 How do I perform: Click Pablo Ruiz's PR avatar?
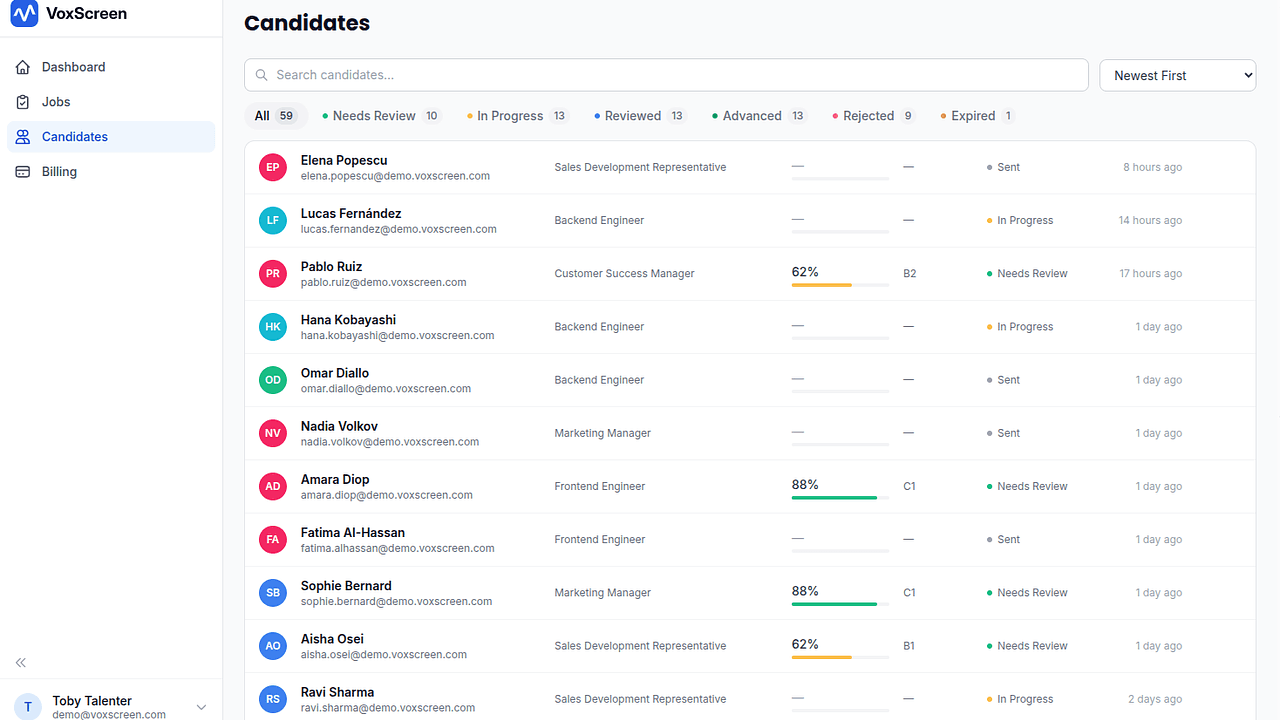tap(273, 273)
